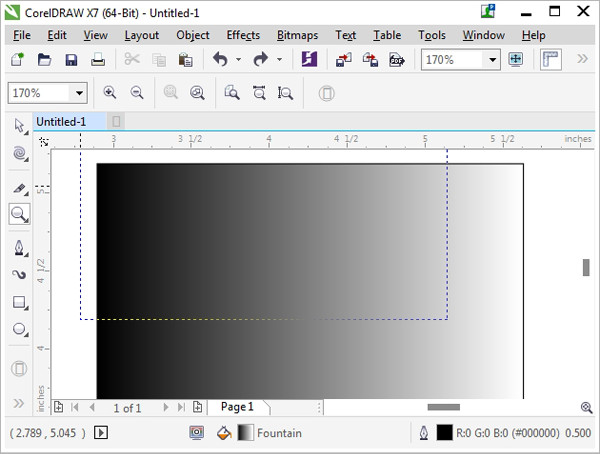Open the Layout menu

pos(142,35)
